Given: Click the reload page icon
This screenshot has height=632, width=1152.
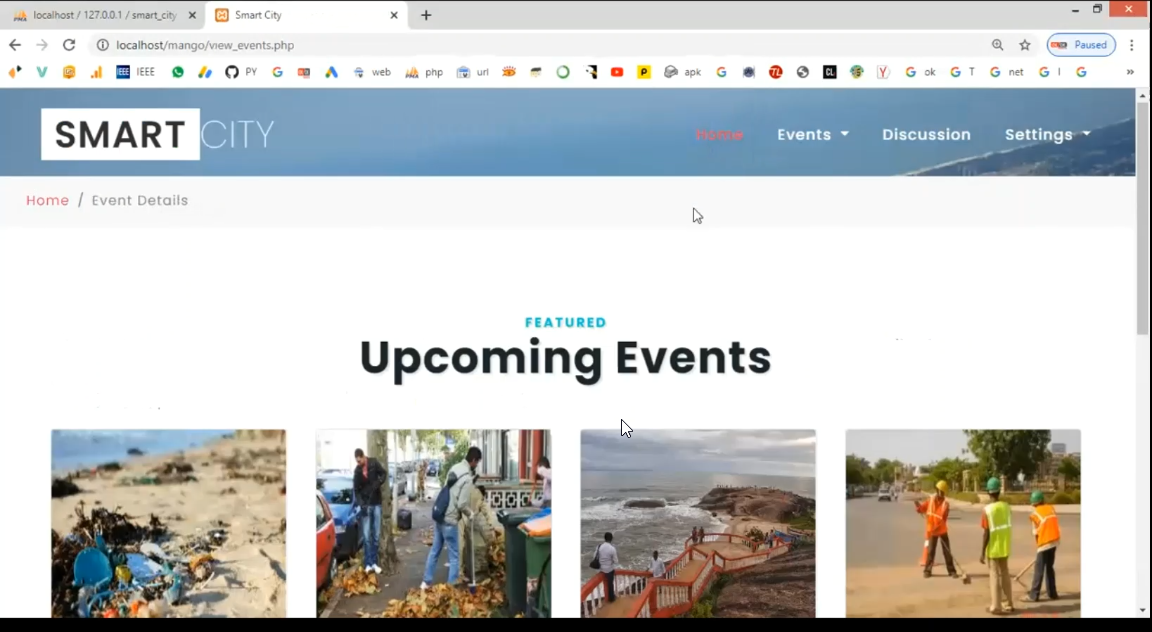Looking at the screenshot, I should (x=69, y=45).
